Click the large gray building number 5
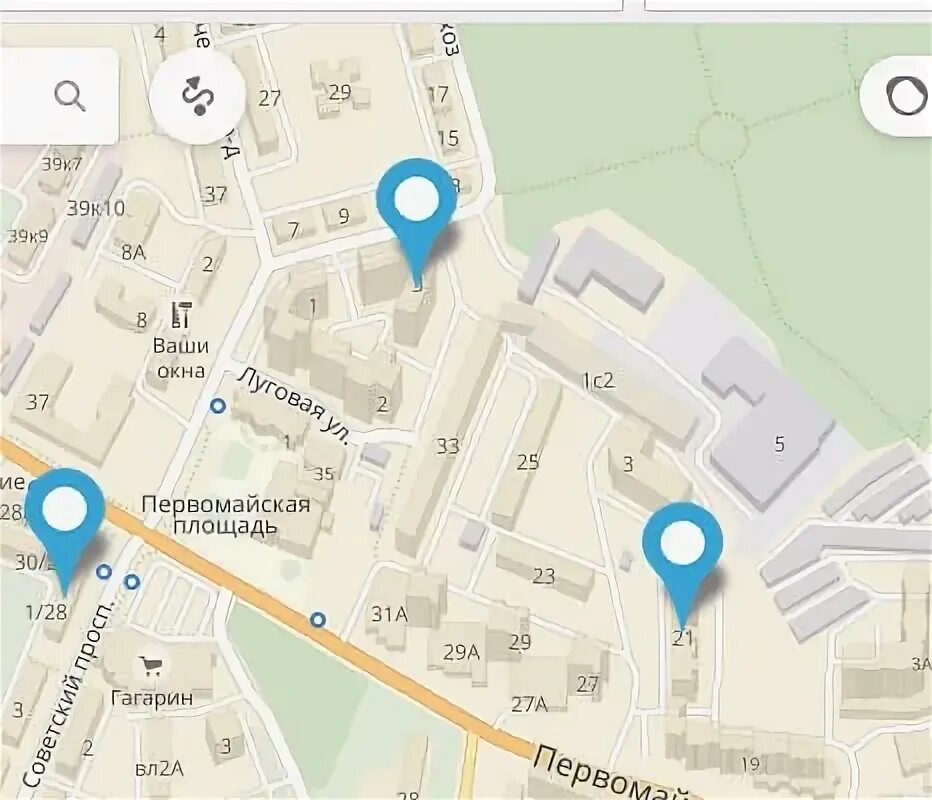This screenshot has width=932, height=800. 779,443
